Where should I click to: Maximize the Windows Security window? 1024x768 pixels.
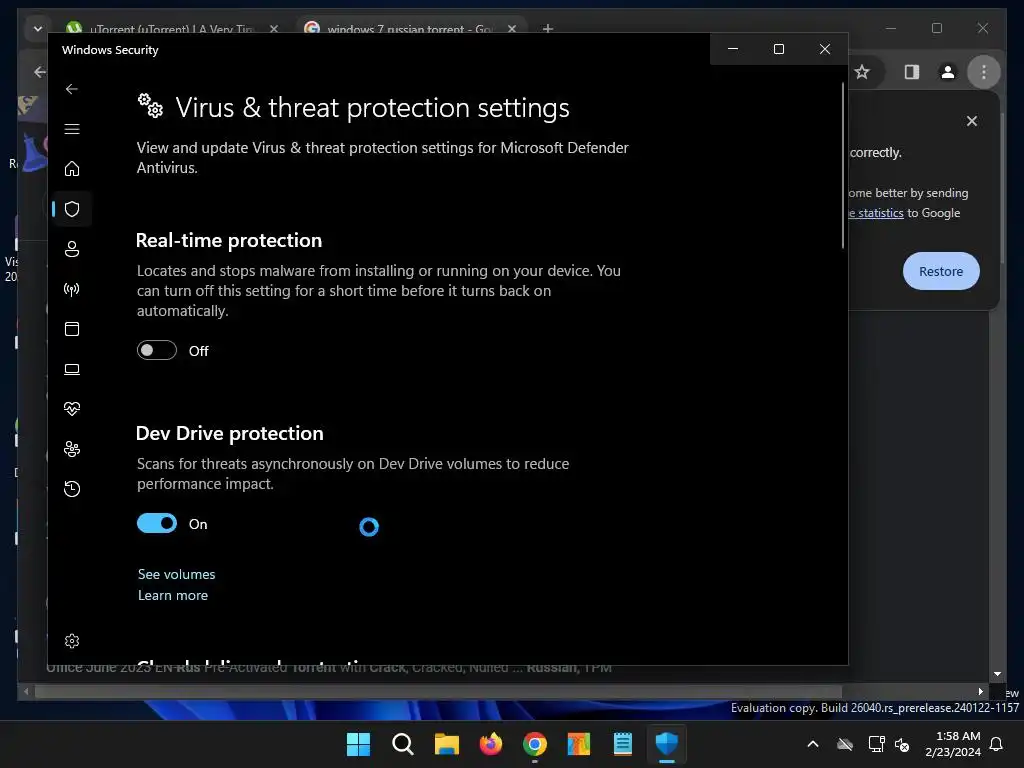[x=778, y=49]
